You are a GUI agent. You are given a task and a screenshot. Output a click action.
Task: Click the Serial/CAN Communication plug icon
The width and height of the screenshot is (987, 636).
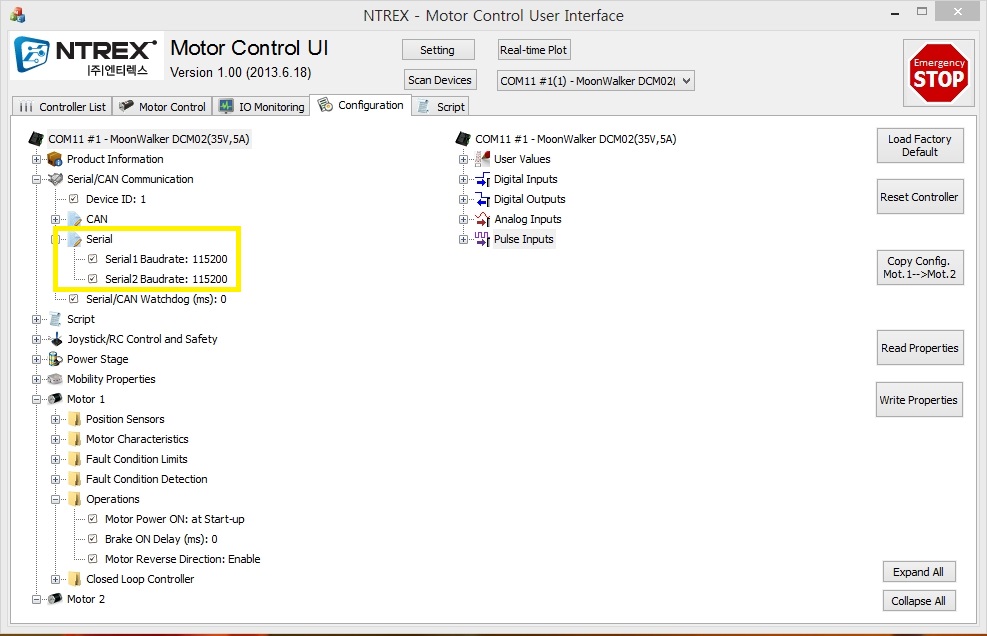tap(55, 179)
